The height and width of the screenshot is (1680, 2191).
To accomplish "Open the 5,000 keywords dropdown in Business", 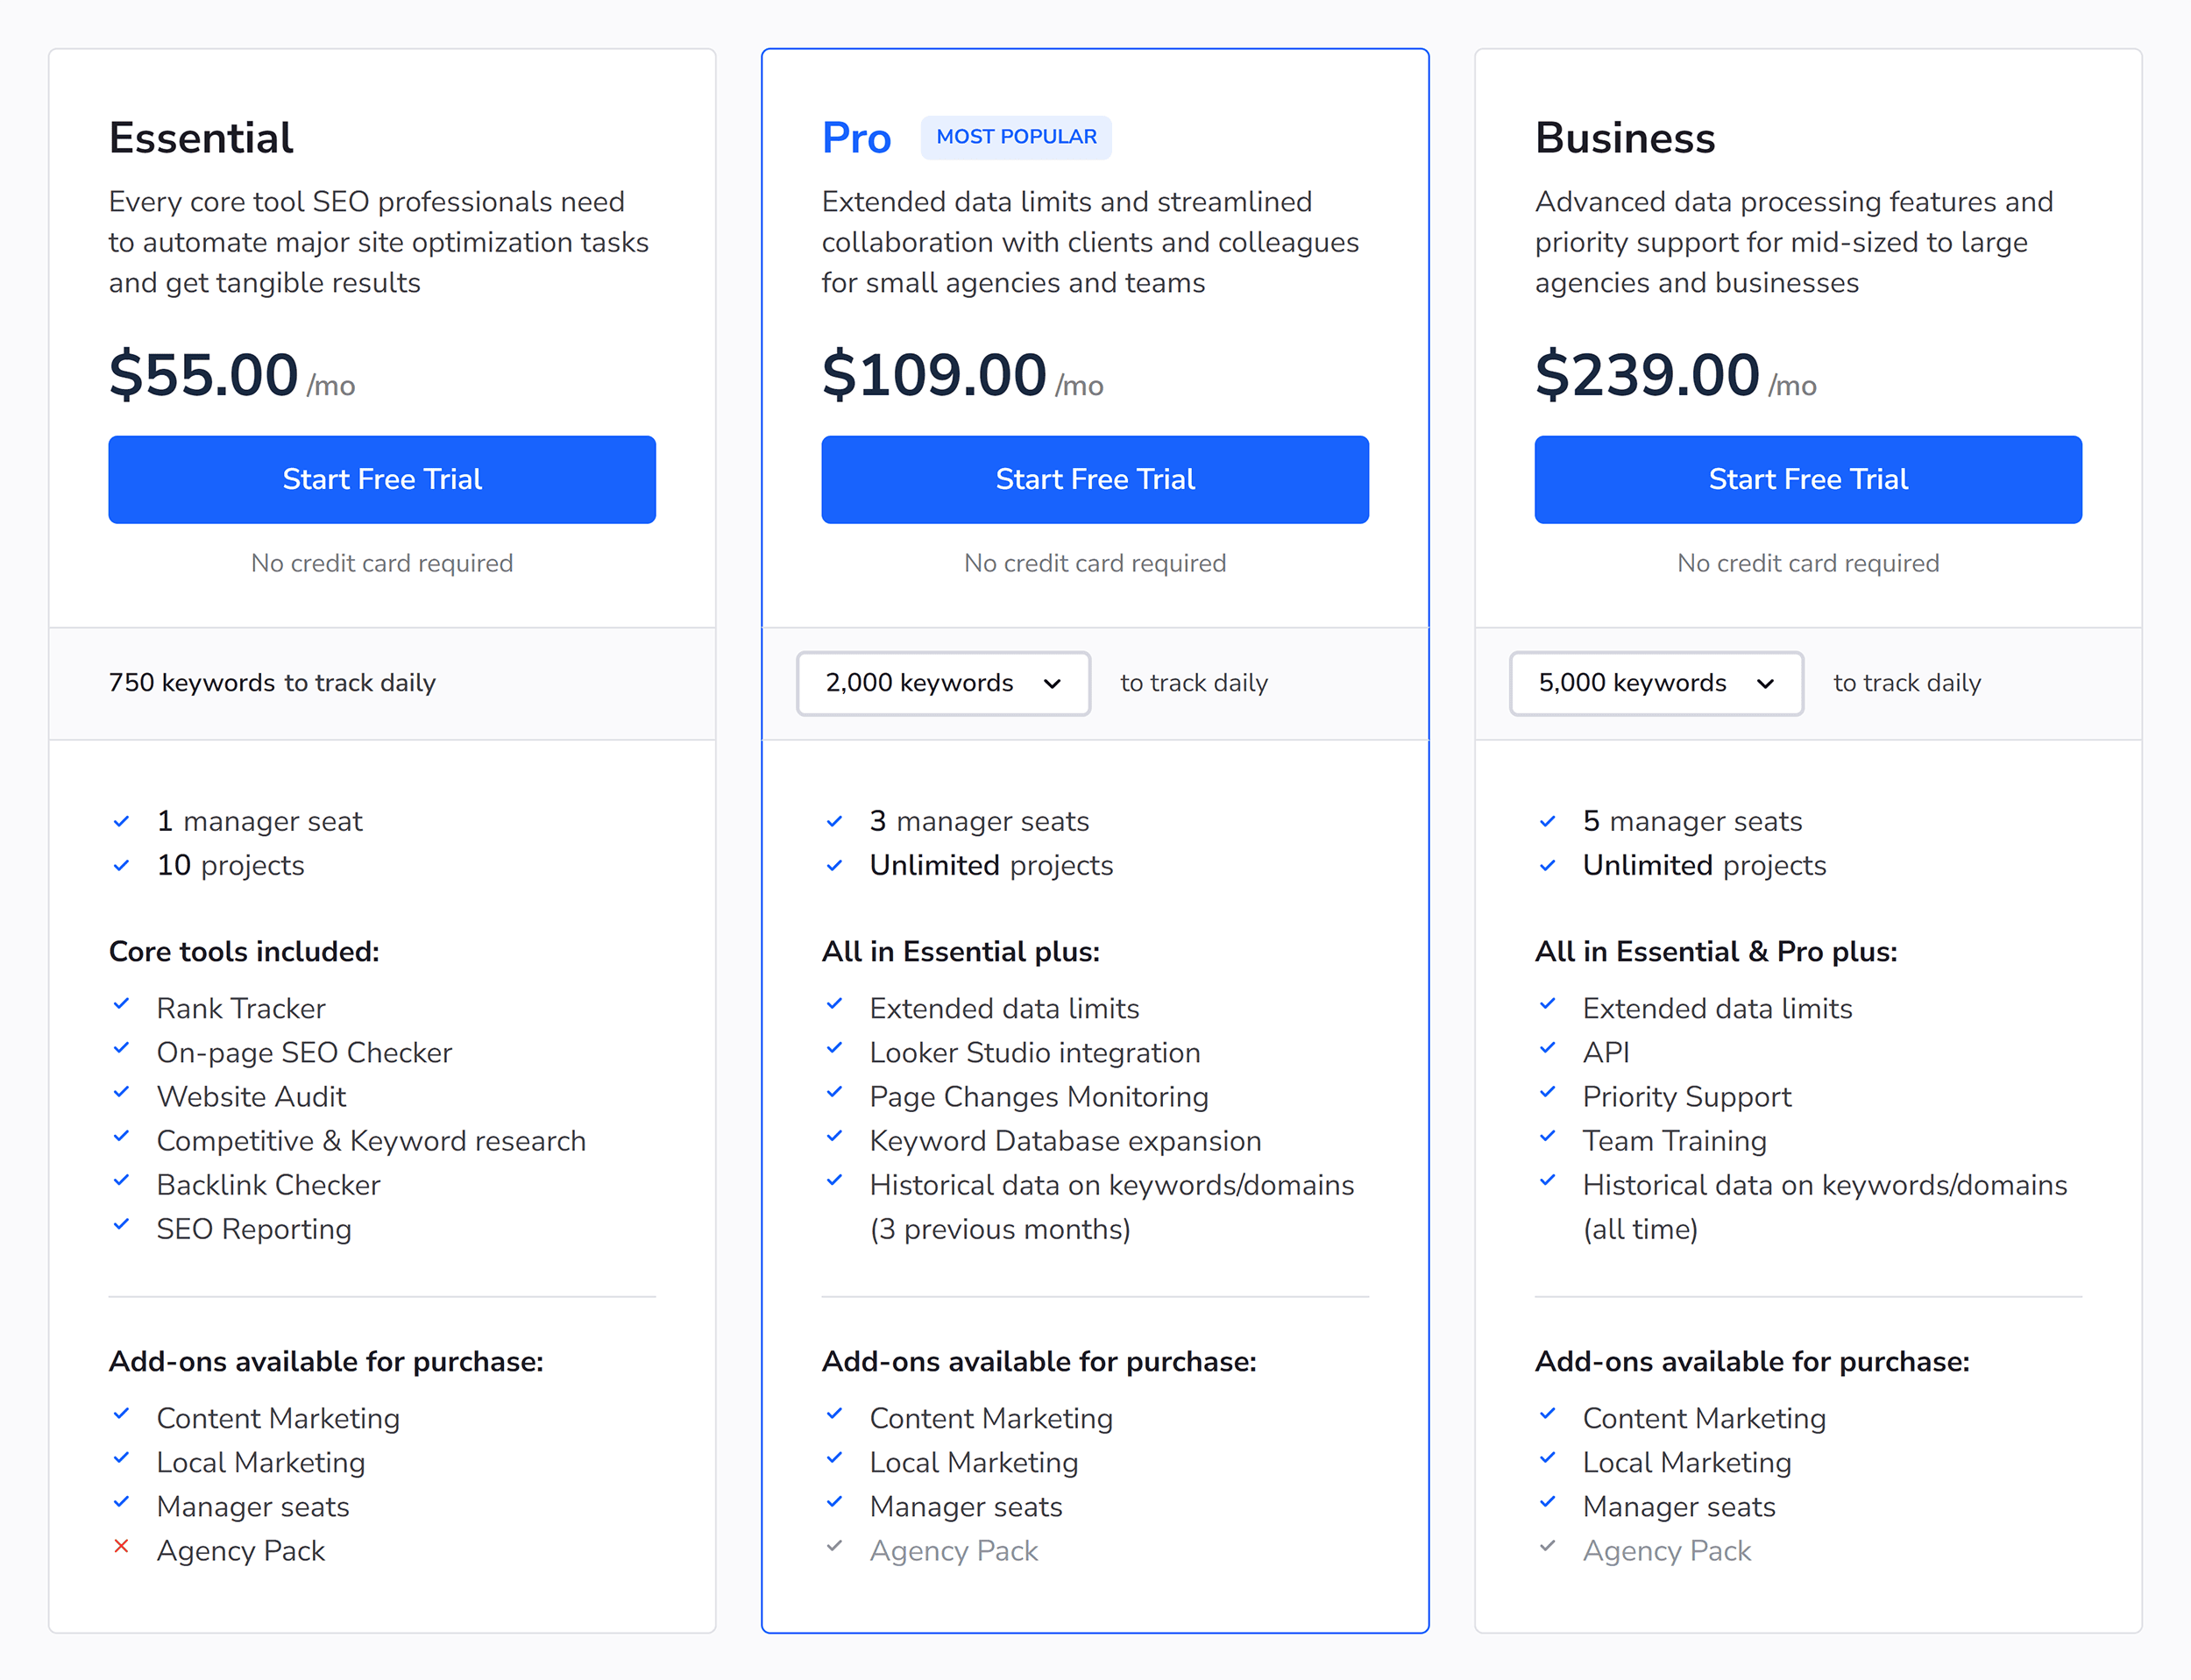I will 1656,683.
